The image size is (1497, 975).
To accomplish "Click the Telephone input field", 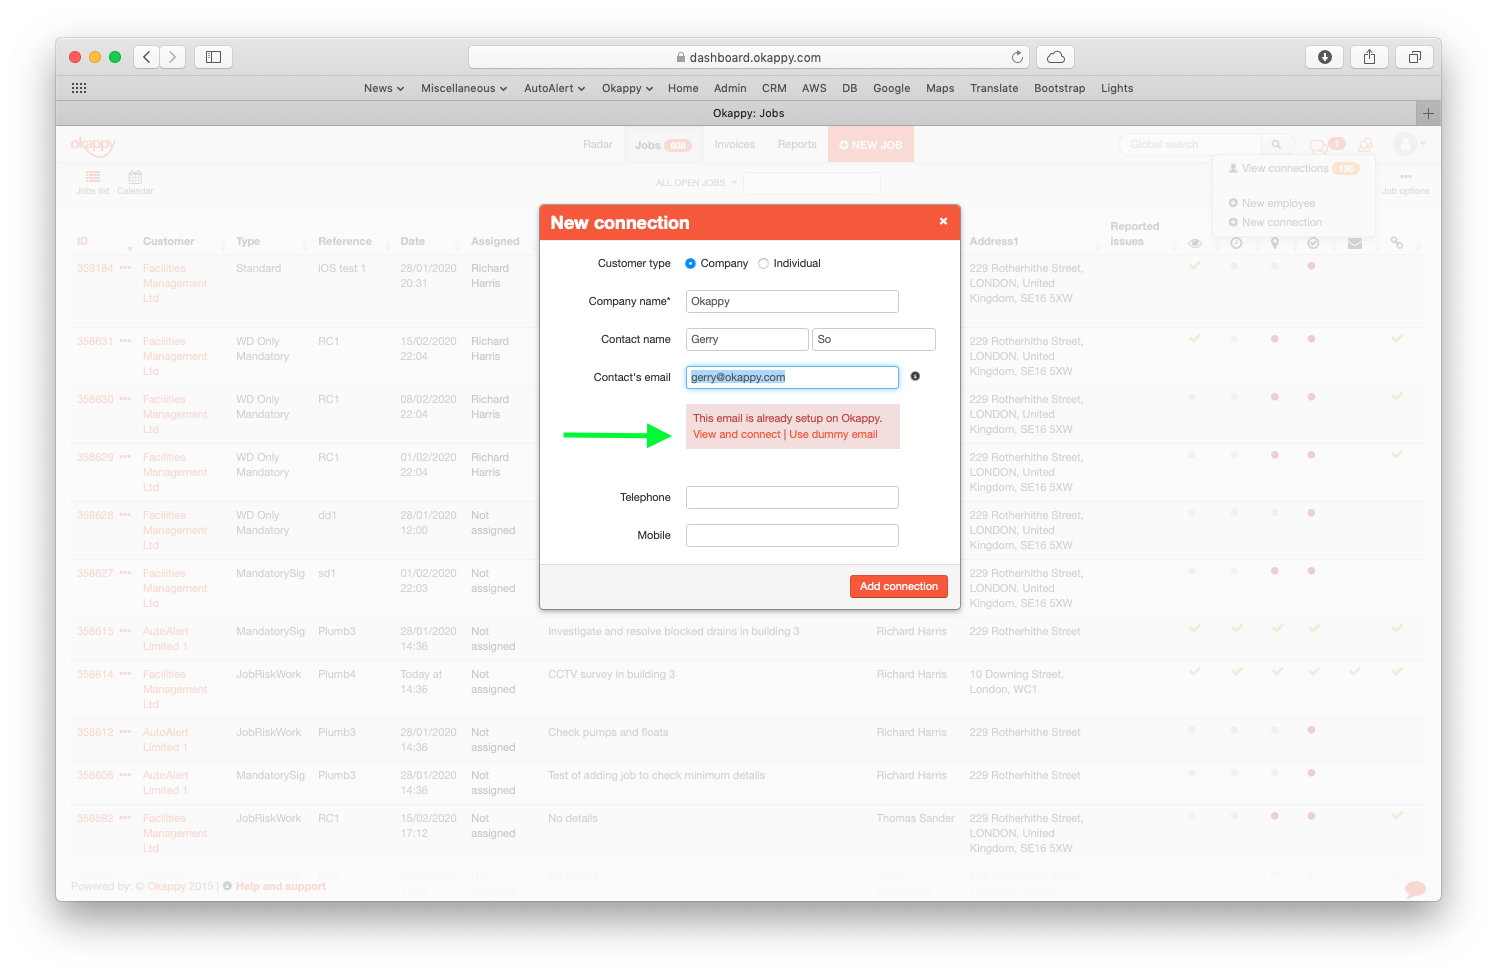I will click(x=792, y=497).
